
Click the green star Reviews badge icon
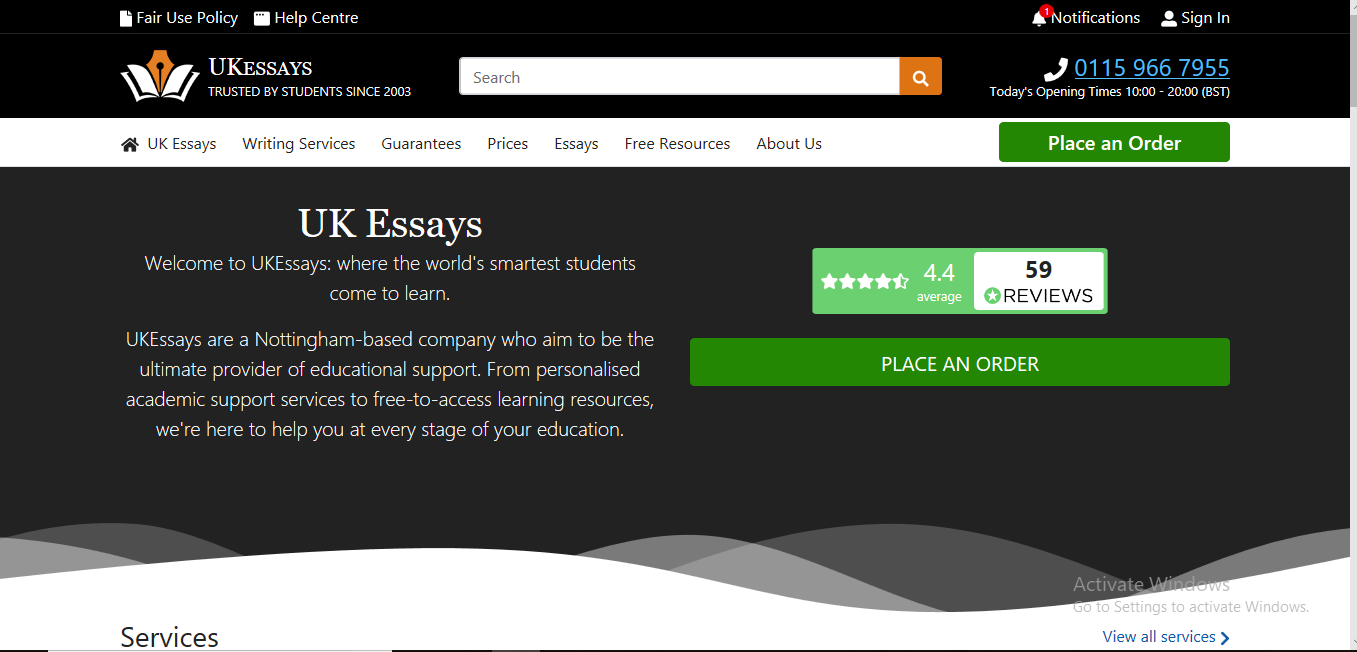[992, 296]
